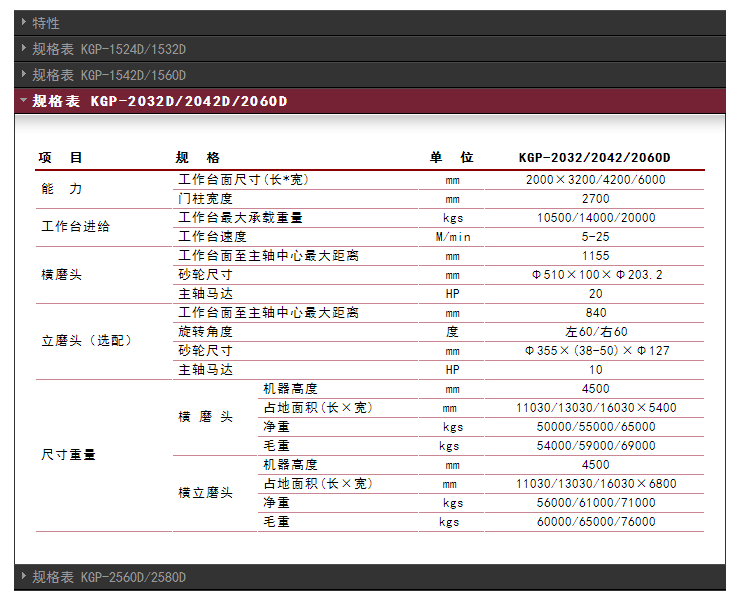Screen dimensions: 744x605
Task: Click the value 1155
Action: [x=595, y=256]
